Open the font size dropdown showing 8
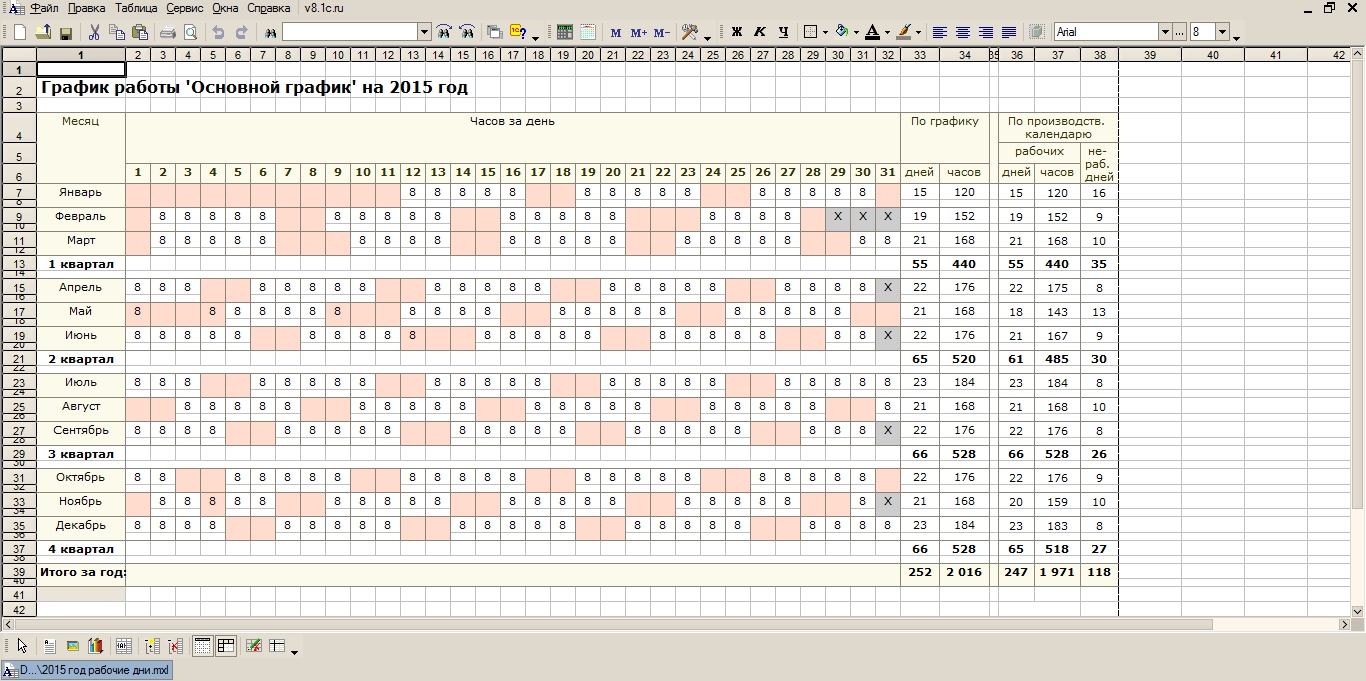 (x=1222, y=32)
